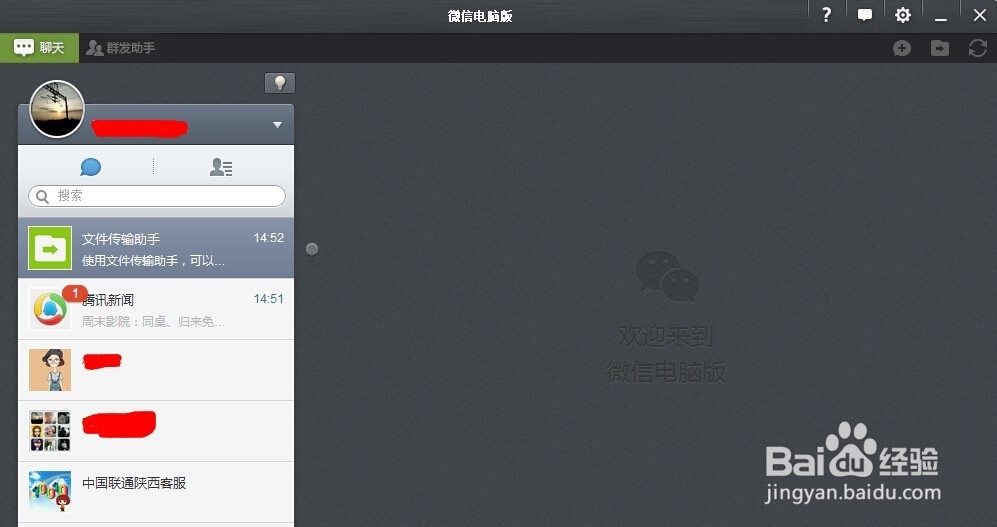The width and height of the screenshot is (997, 527).
Task: Click the 14:52 timestamp on 文件传输助手
Action: click(x=268, y=238)
